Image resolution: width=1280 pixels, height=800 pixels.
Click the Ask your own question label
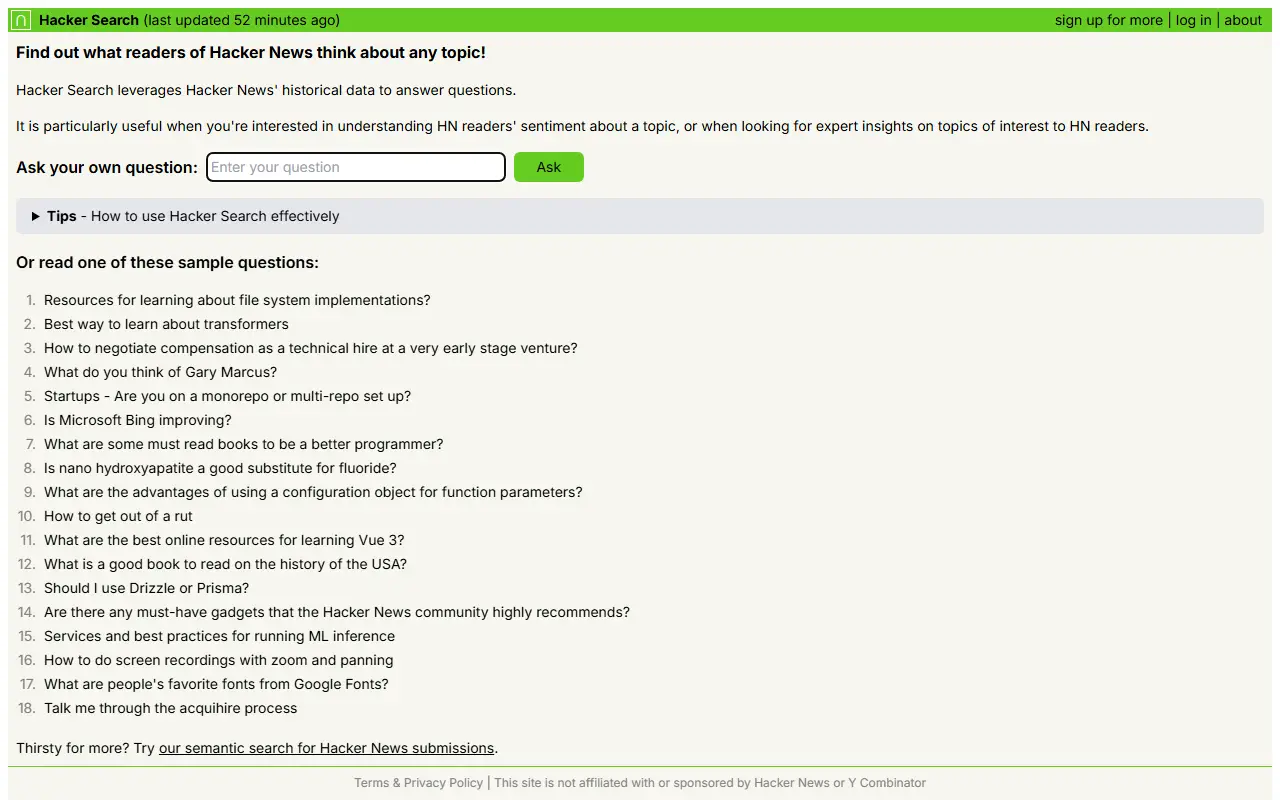tap(107, 167)
